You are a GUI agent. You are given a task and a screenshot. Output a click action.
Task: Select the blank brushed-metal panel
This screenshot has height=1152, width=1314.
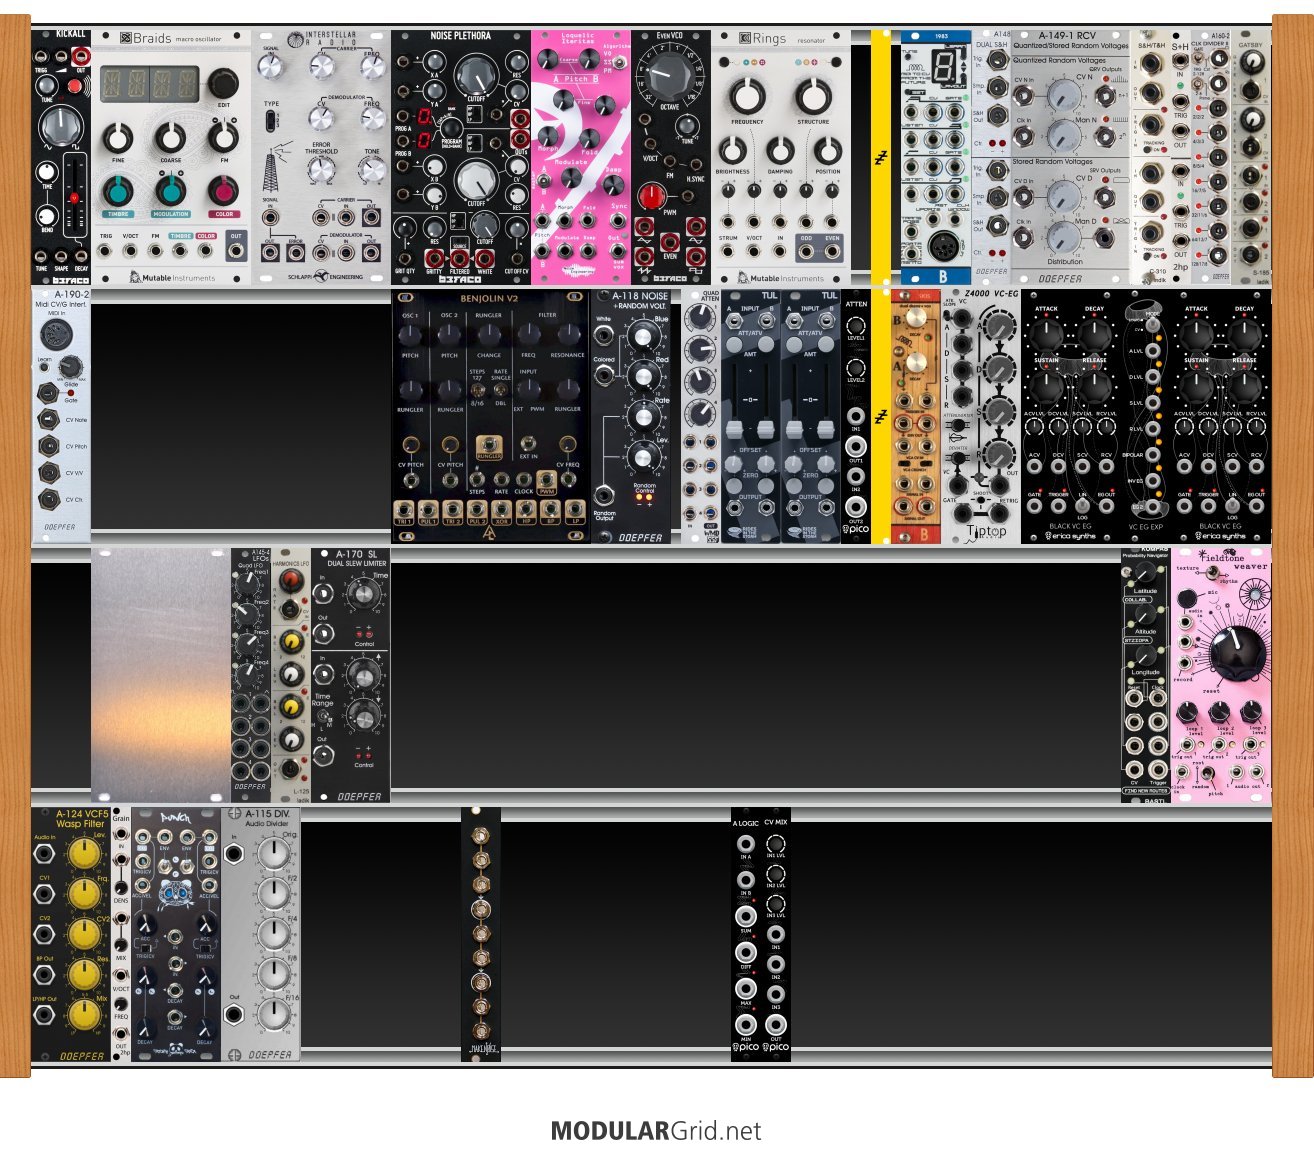[x=161, y=675]
